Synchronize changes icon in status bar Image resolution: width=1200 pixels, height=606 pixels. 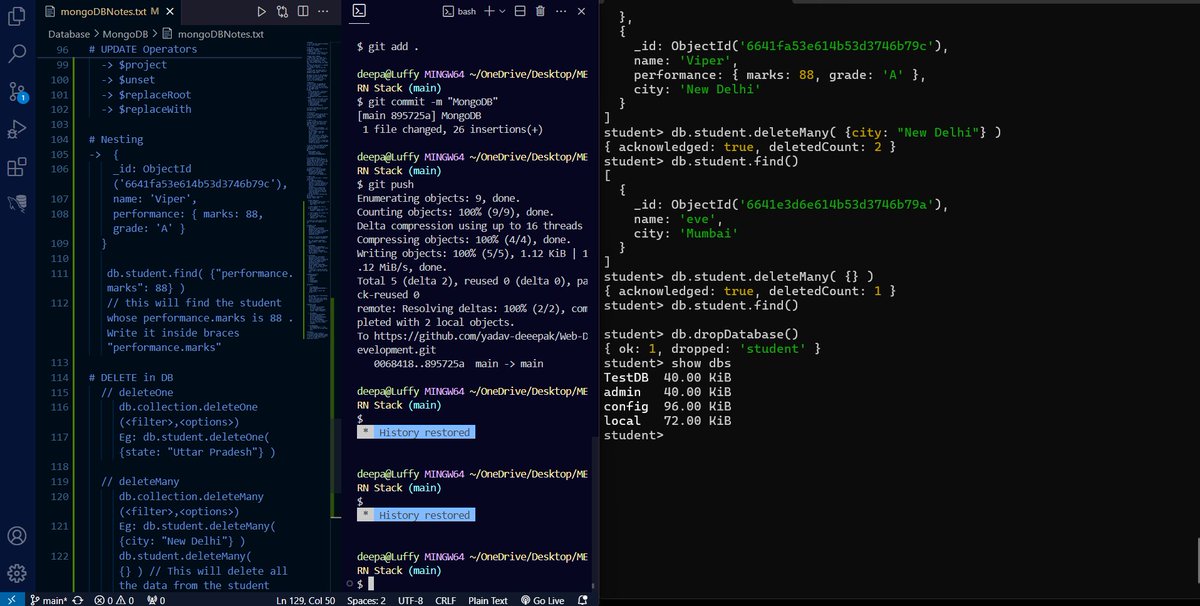coord(77,600)
